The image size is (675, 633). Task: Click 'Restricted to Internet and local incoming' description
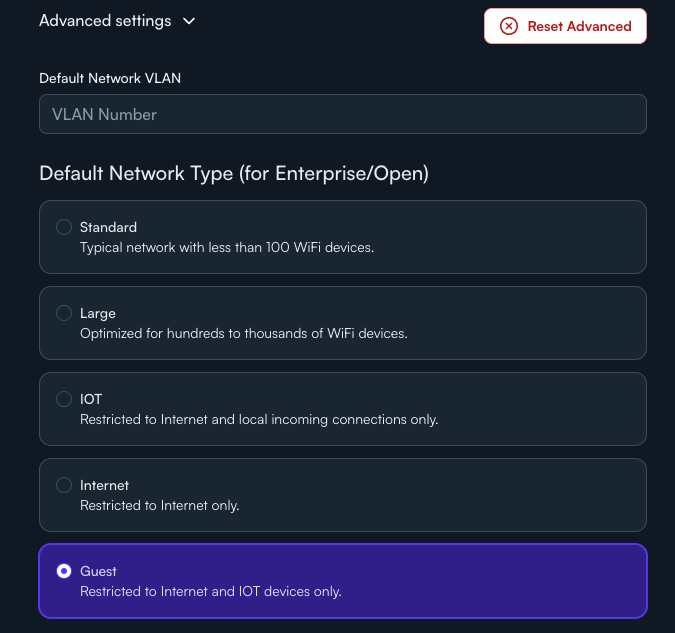coord(259,418)
